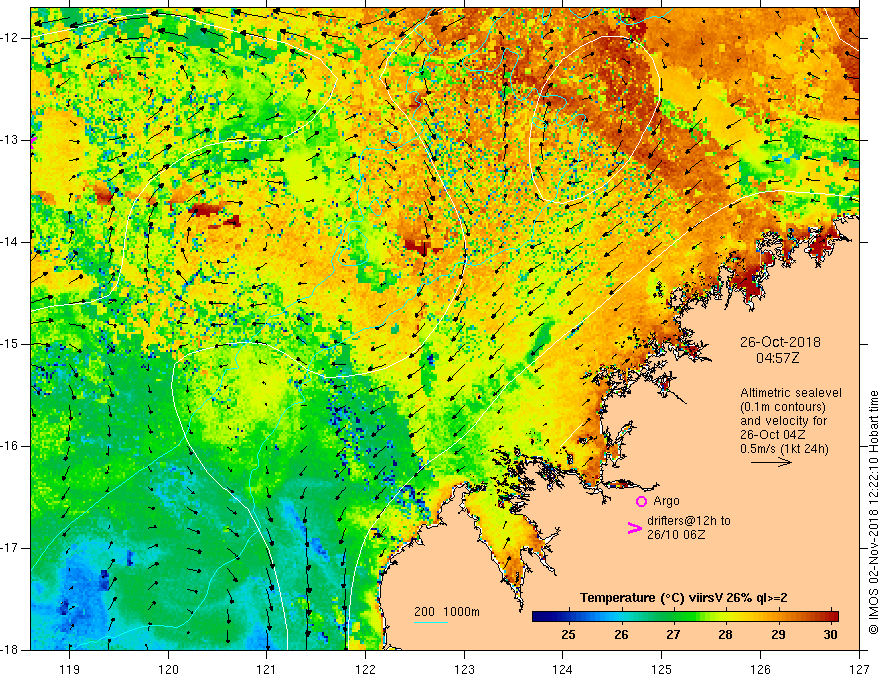Image resolution: width=880 pixels, height=680 pixels.
Task: Click the magenta drifter arrowhead symbol in legend
Action: click(634, 528)
